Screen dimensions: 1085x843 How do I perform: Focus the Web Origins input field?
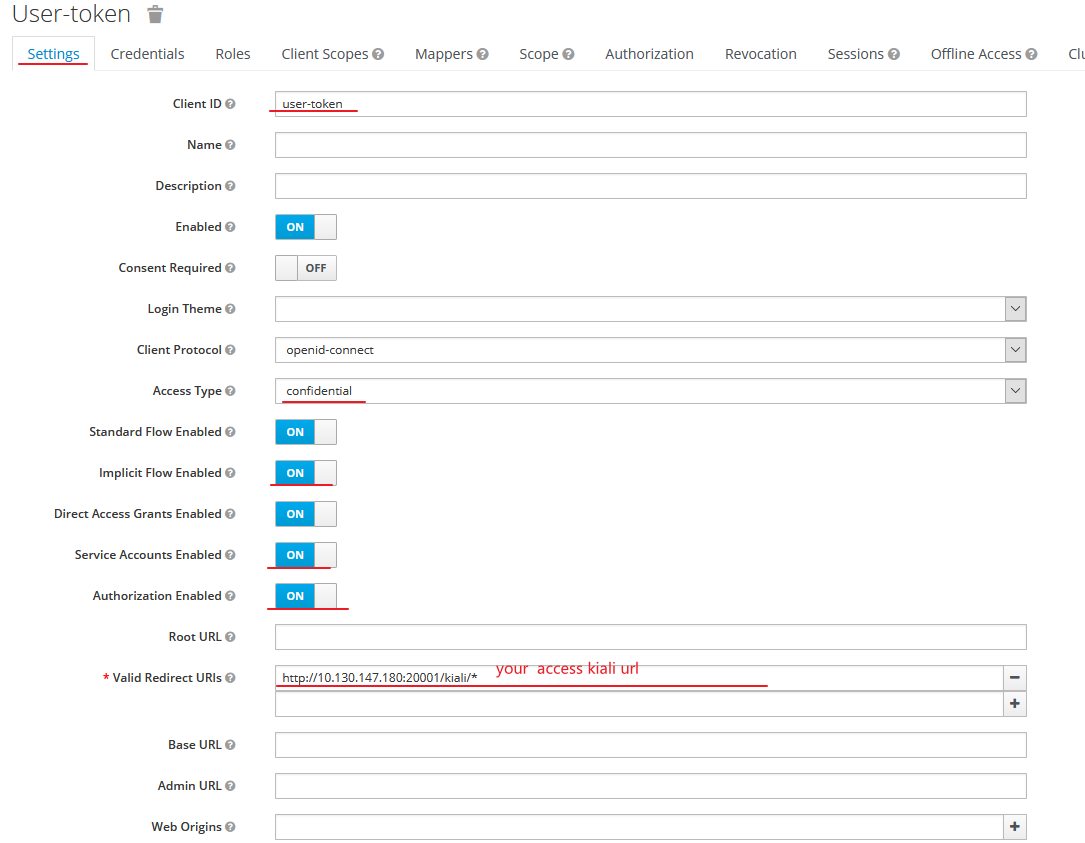tap(639, 826)
